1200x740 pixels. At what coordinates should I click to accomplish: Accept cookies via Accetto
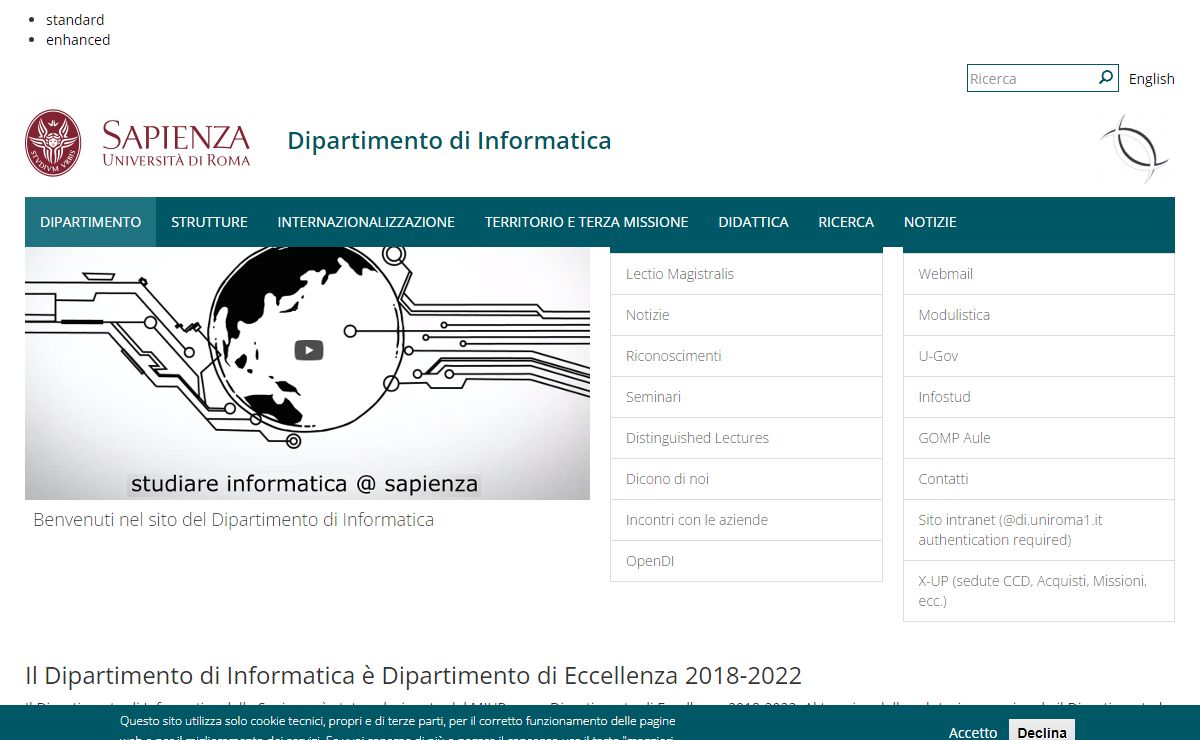coord(972,732)
